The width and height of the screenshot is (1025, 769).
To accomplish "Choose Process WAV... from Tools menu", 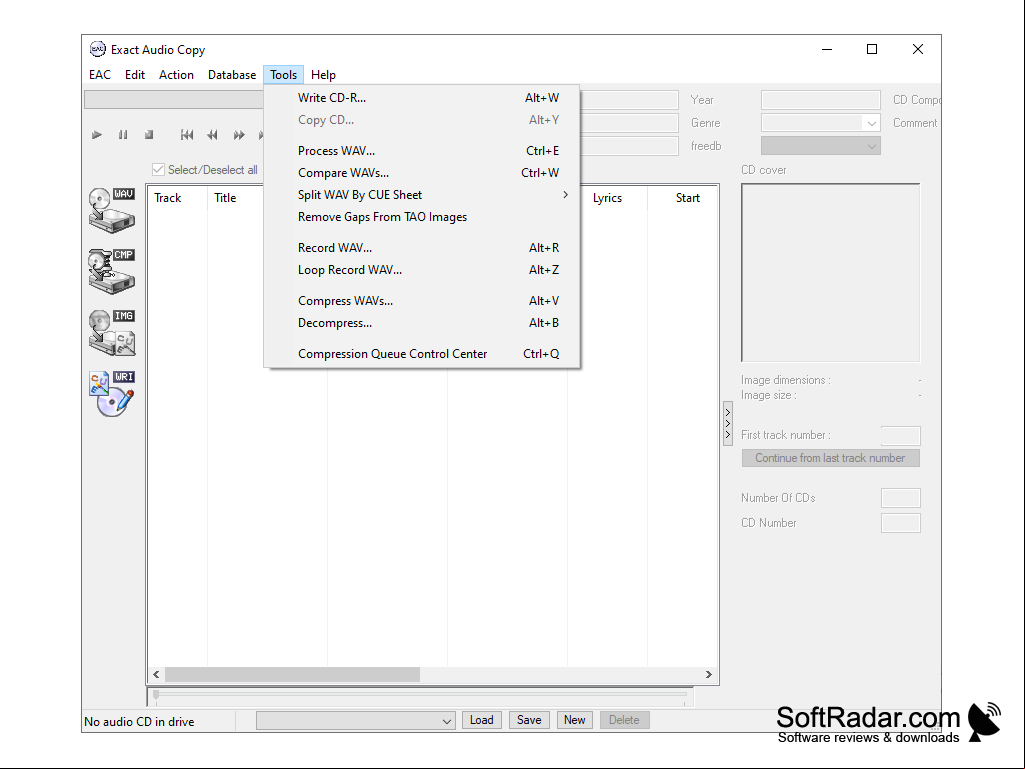I will tap(422, 151).
